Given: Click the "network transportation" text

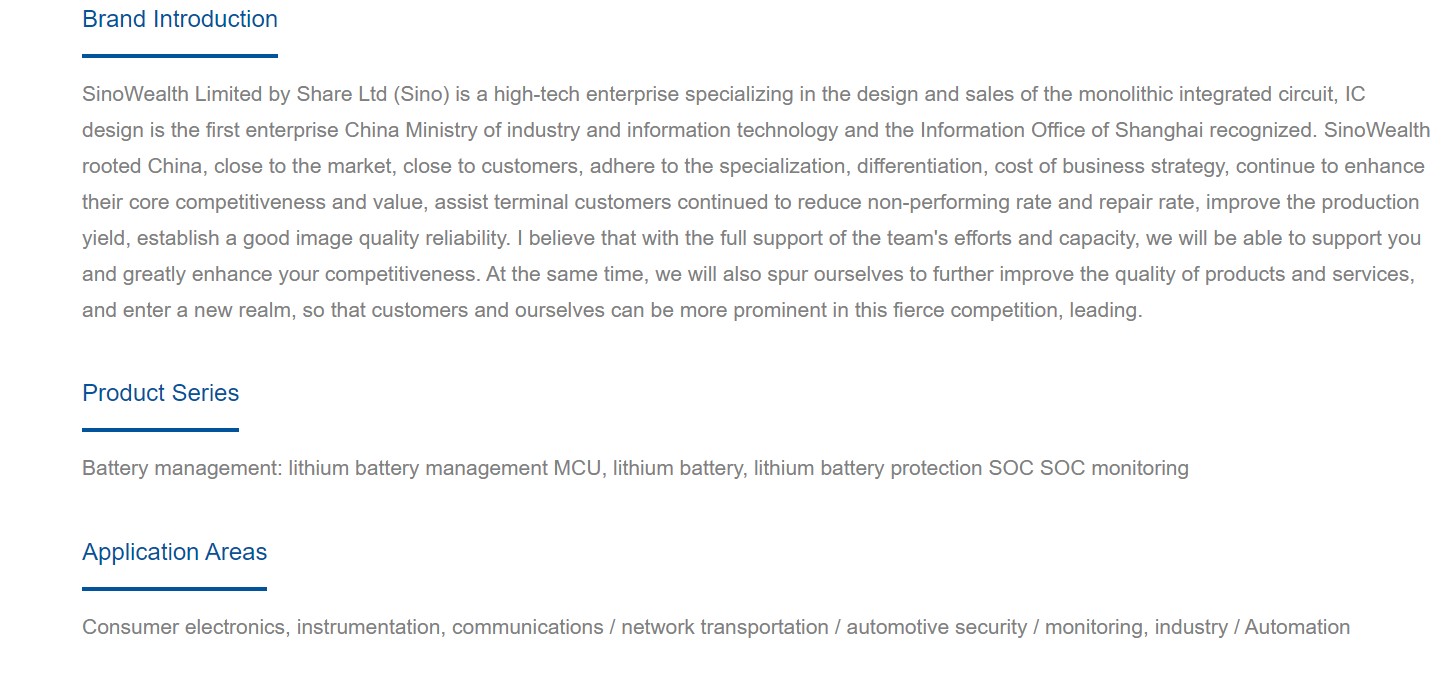Looking at the screenshot, I should coord(725,628).
